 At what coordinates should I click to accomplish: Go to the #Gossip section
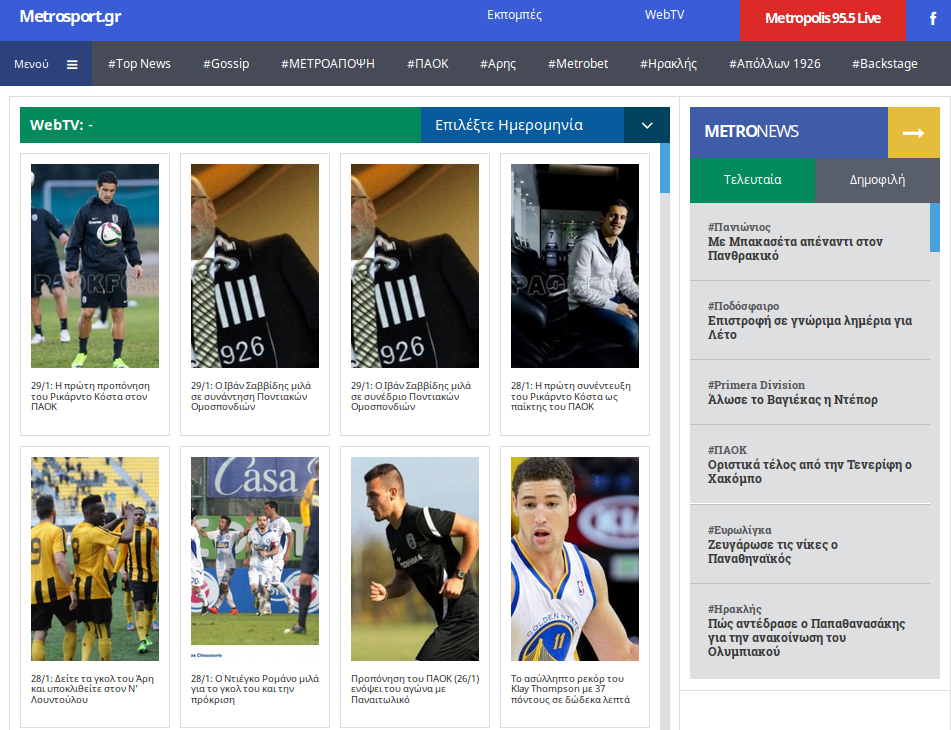(226, 64)
